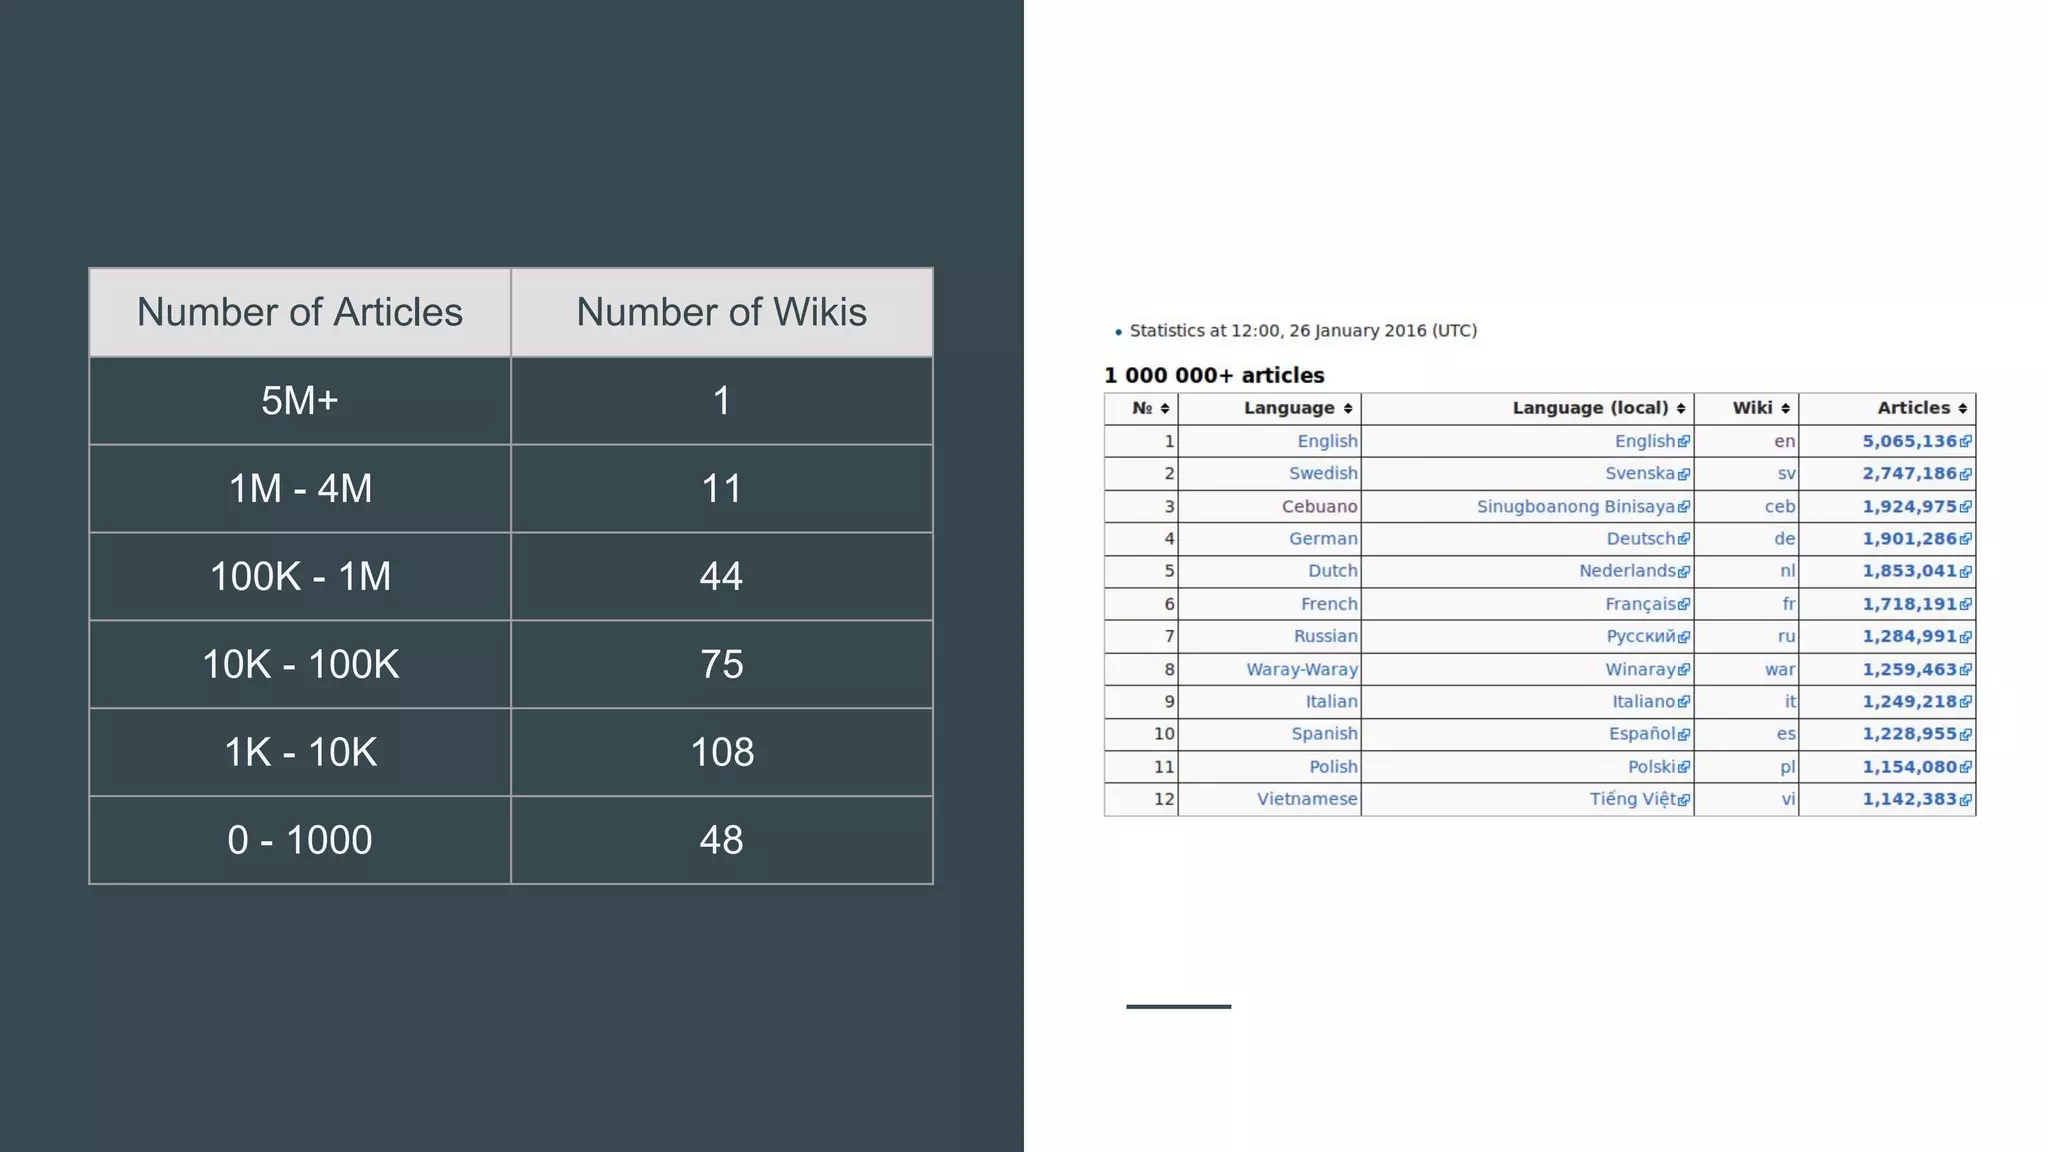Screen dimensions: 2048x1152
Task: Click external link icon beside 5,065,136
Action: coord(1966,442)
